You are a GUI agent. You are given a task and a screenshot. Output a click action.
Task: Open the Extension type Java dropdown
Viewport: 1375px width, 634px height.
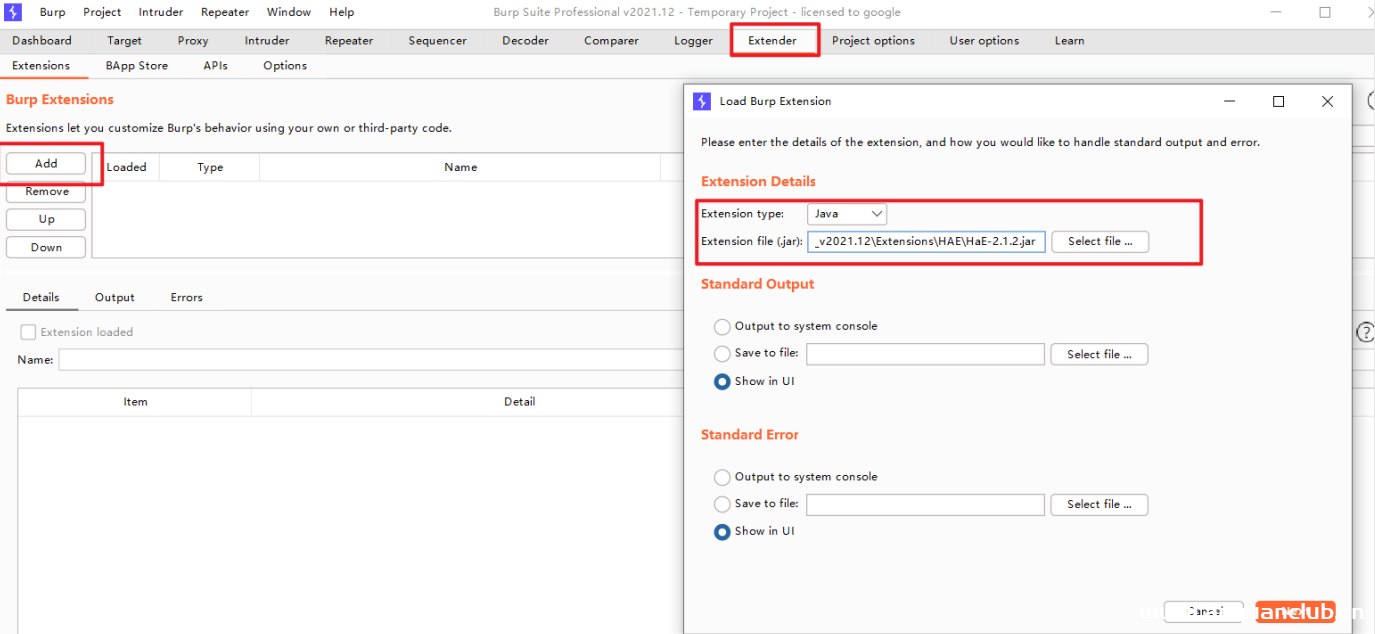846,214
